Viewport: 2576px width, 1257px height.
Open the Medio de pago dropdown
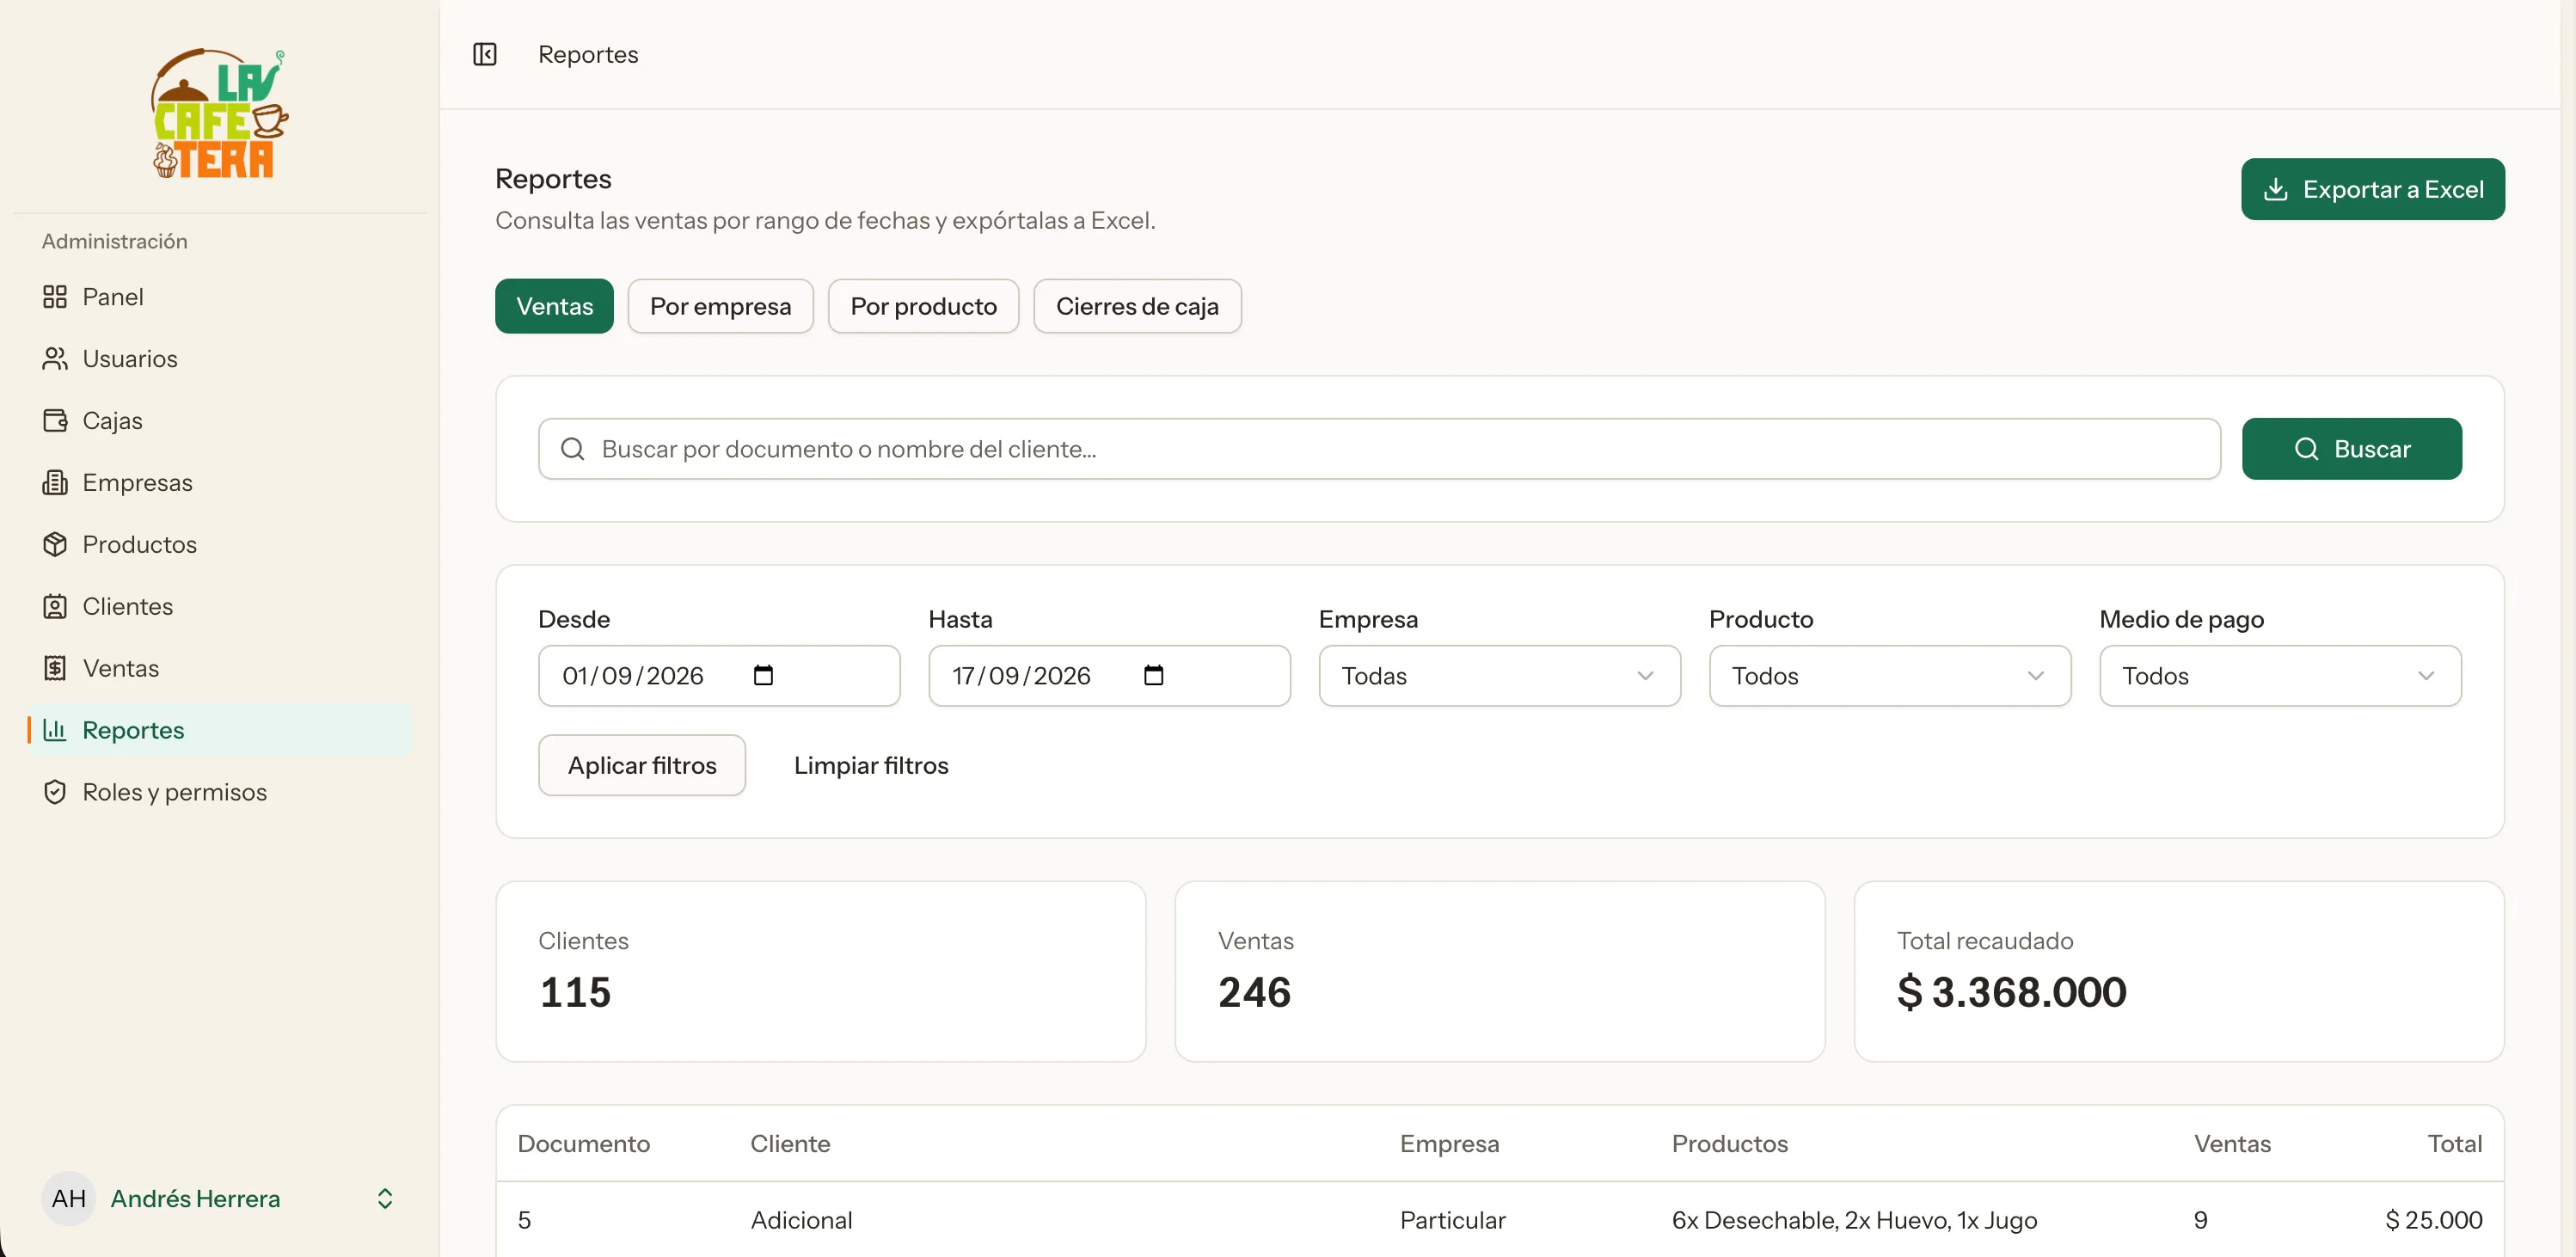pos(2280,676)
